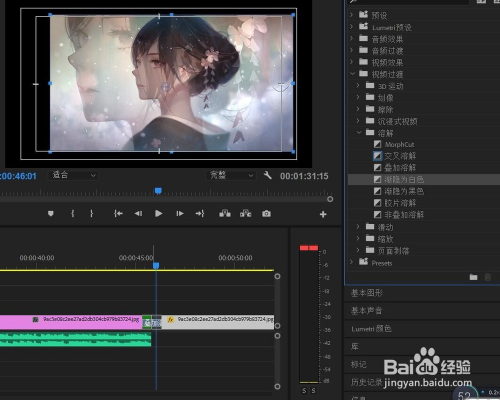Screen dimensions: 500x400
Task: Toggle left solo S button on audio meter
Action: coord(304,391)
